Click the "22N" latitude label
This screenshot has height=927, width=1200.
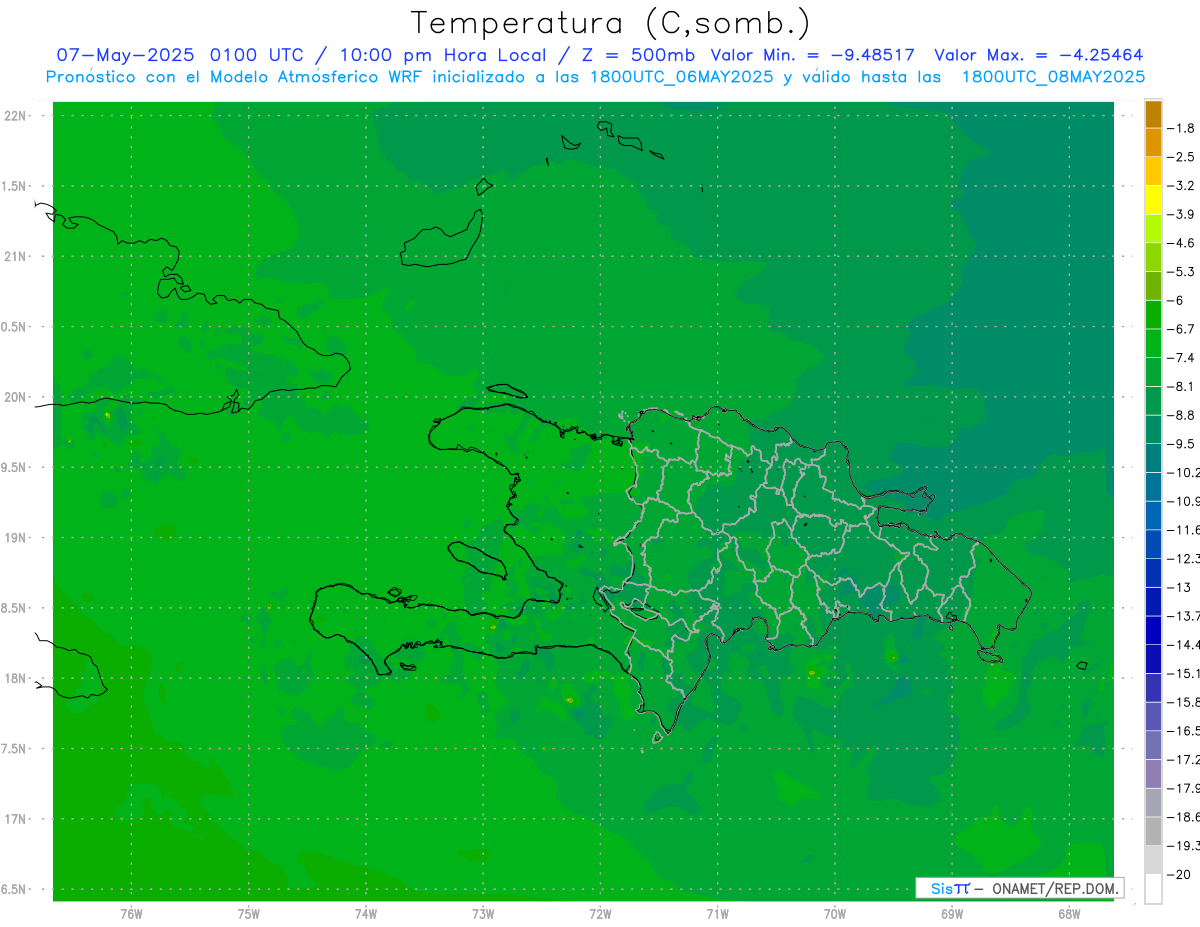pyautogui.click(x=15, y=116)
